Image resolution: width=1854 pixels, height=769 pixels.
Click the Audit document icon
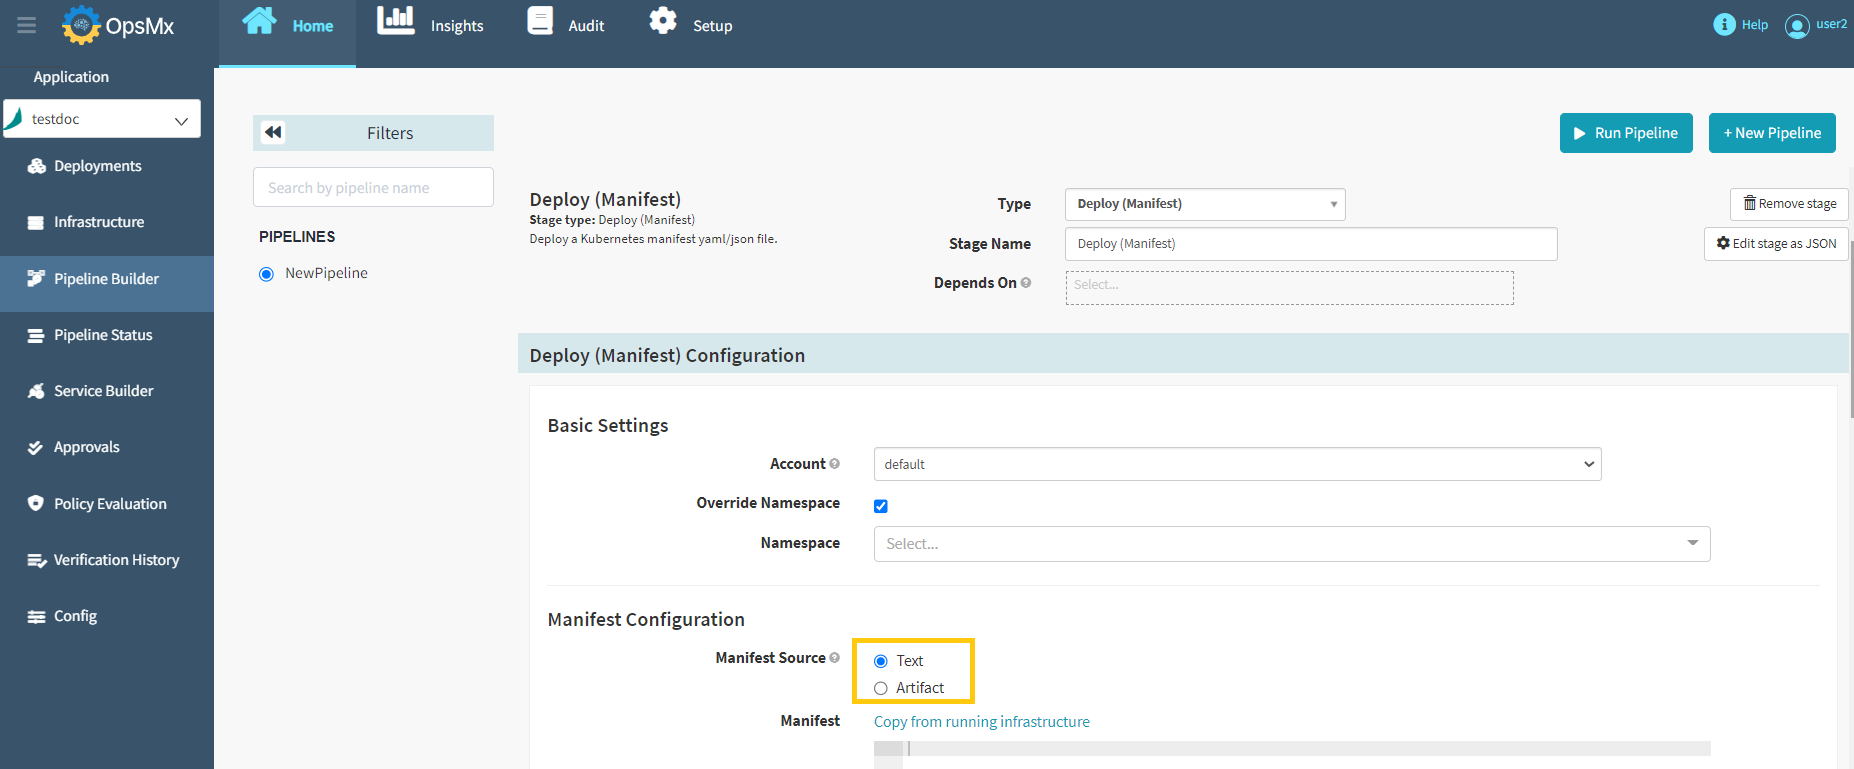[x=540, y=21]
